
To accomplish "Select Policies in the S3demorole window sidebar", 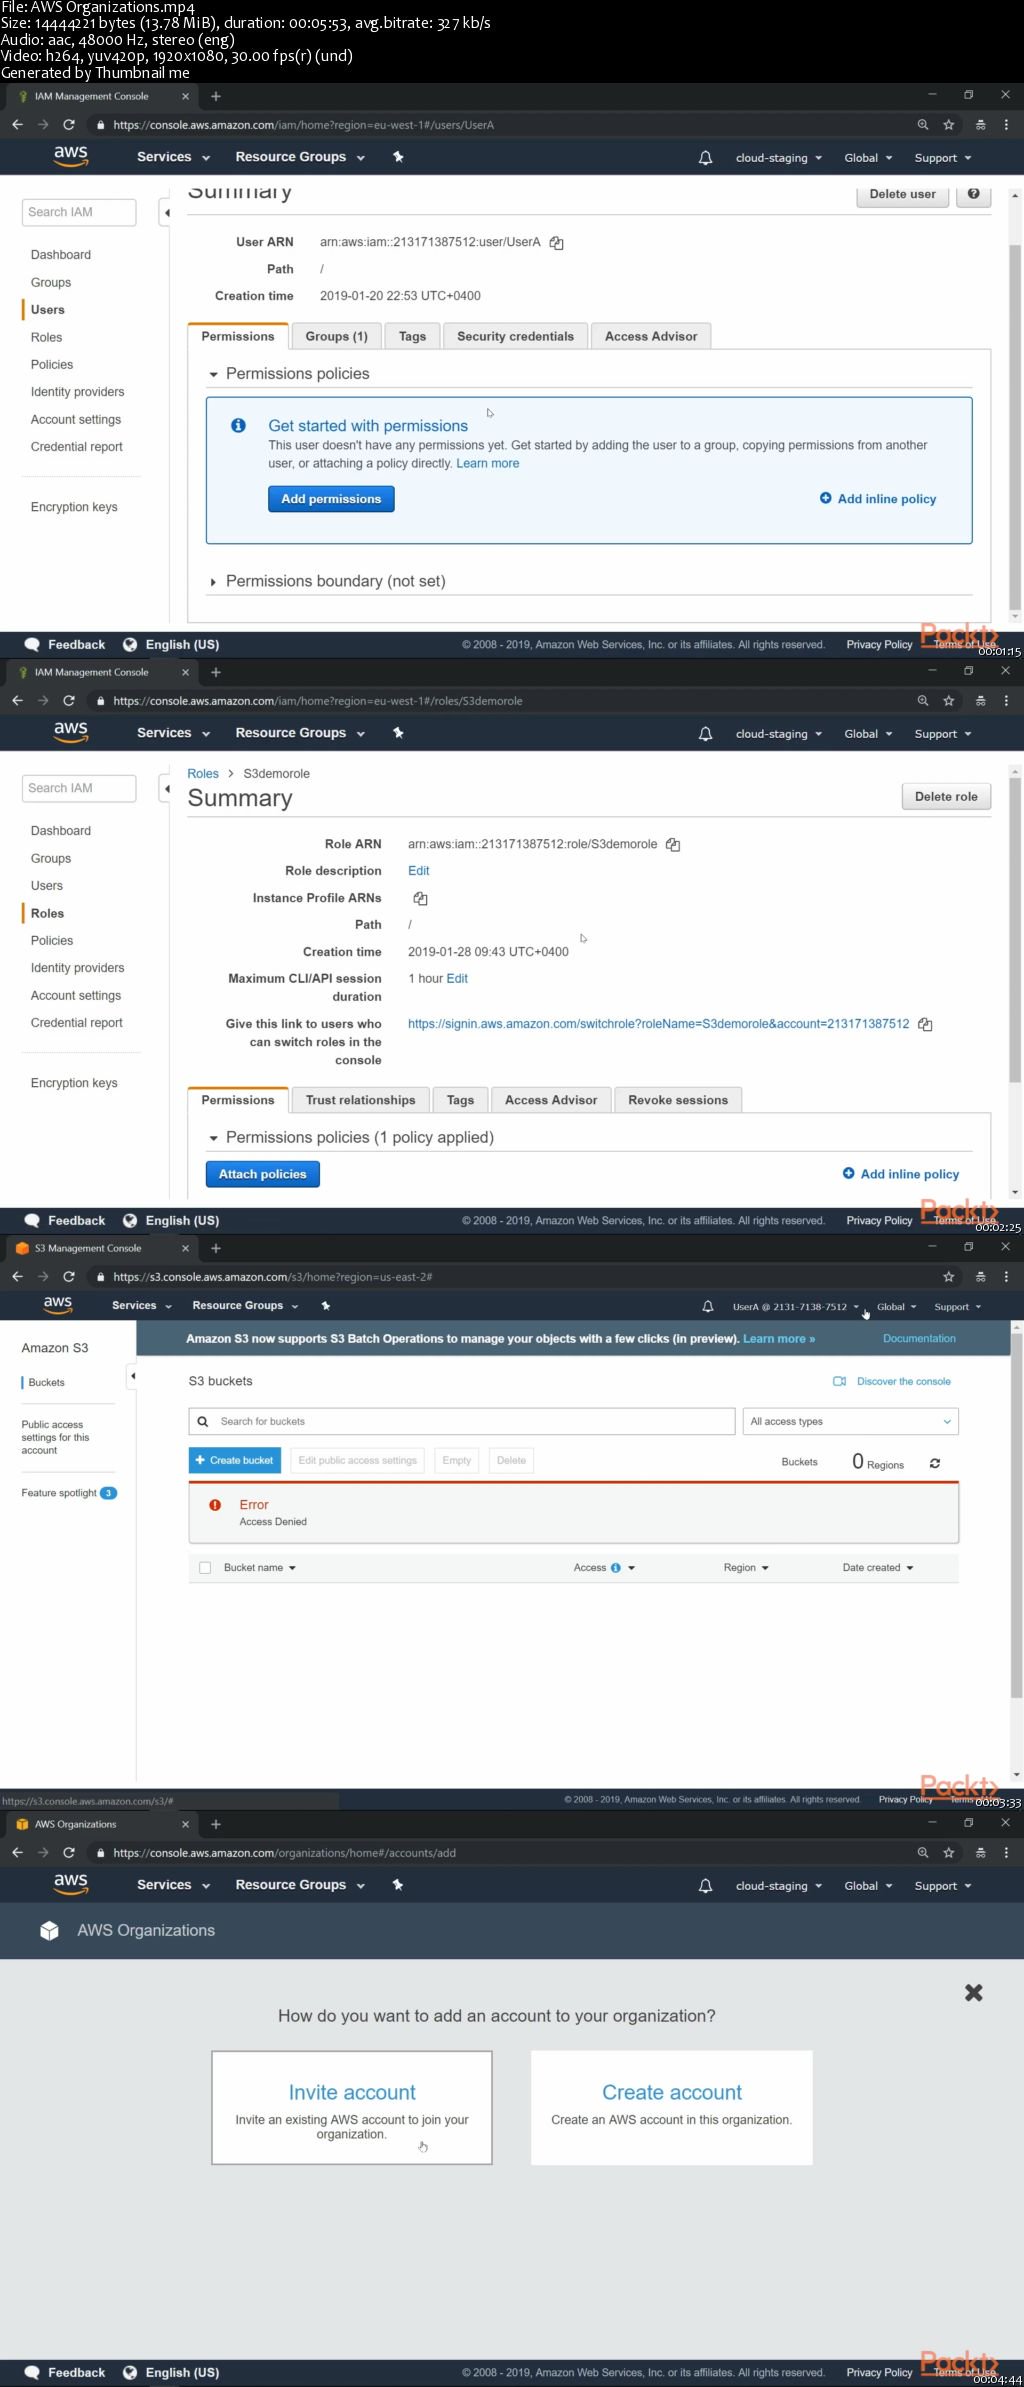I will pyautogui.click(x=52, y=941).
